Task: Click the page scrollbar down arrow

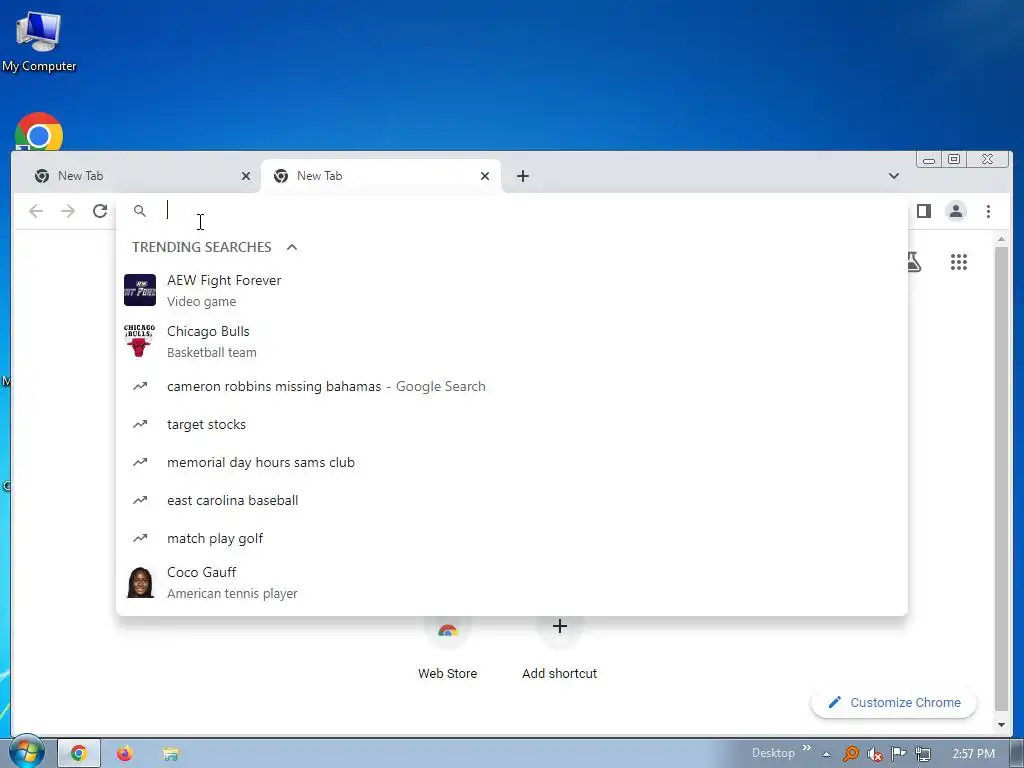Action: [1001, 725]
